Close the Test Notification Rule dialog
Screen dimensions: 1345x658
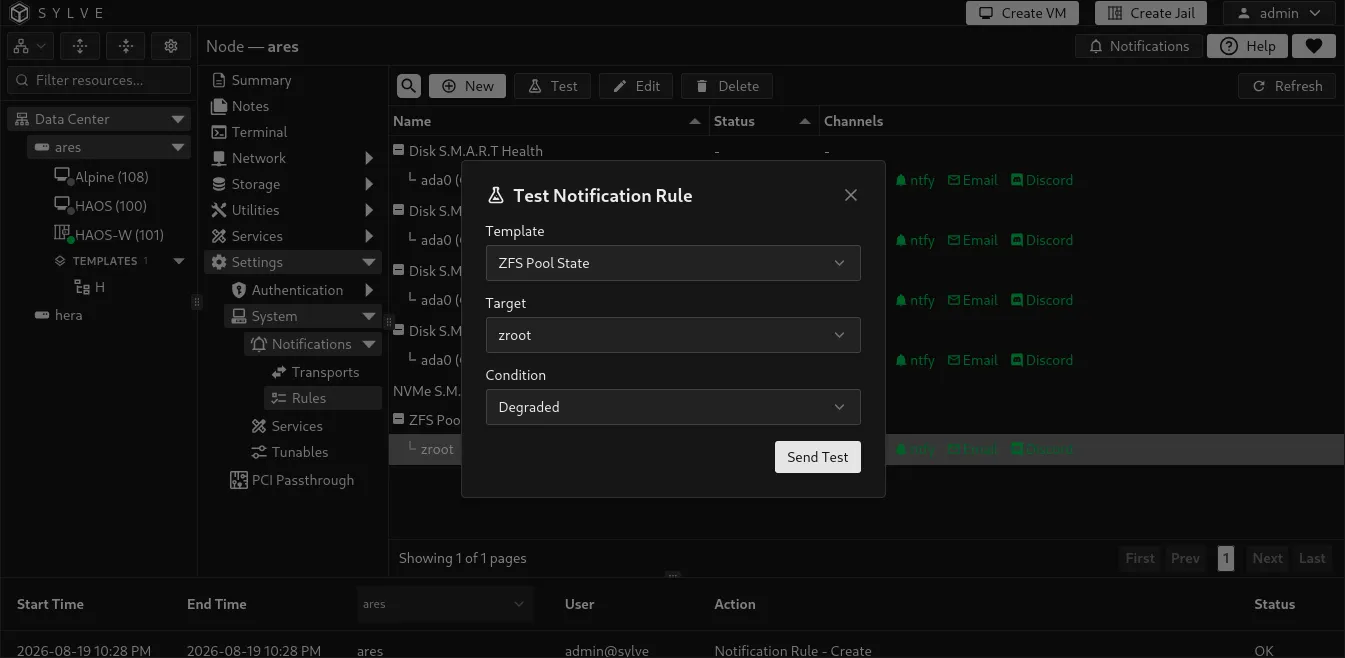851,195
